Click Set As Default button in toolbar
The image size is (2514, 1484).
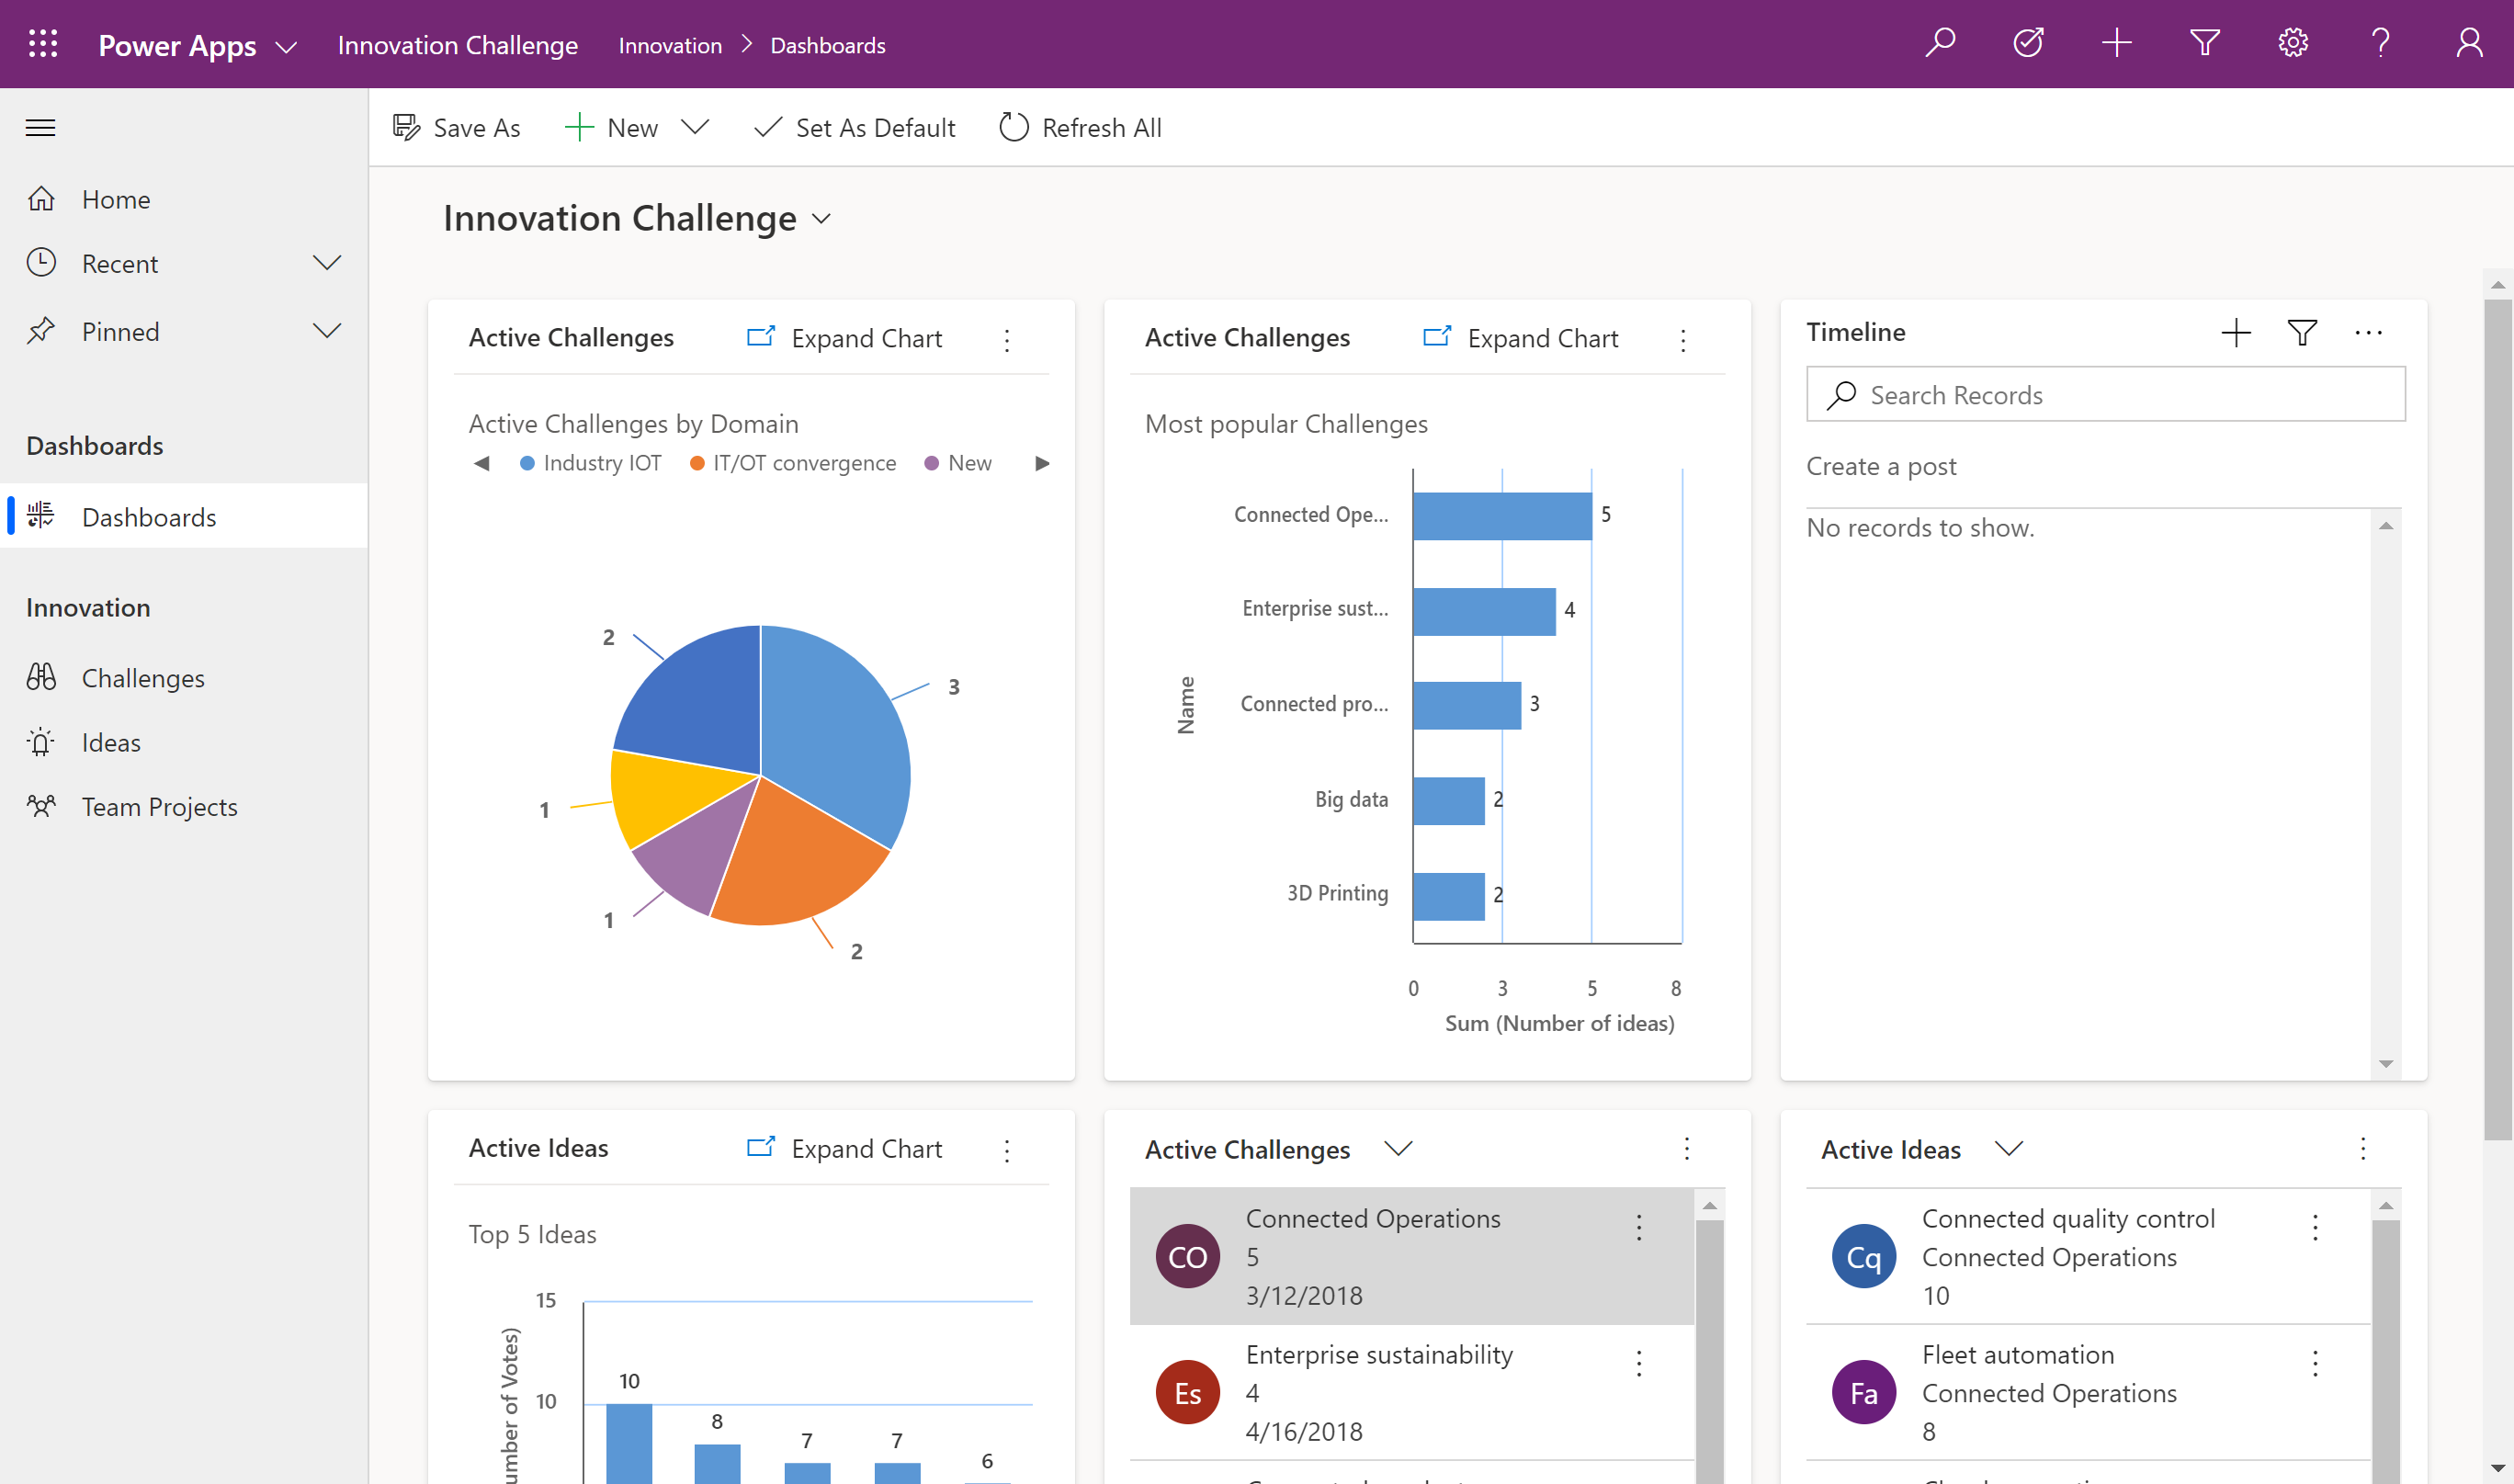[855, 127]
